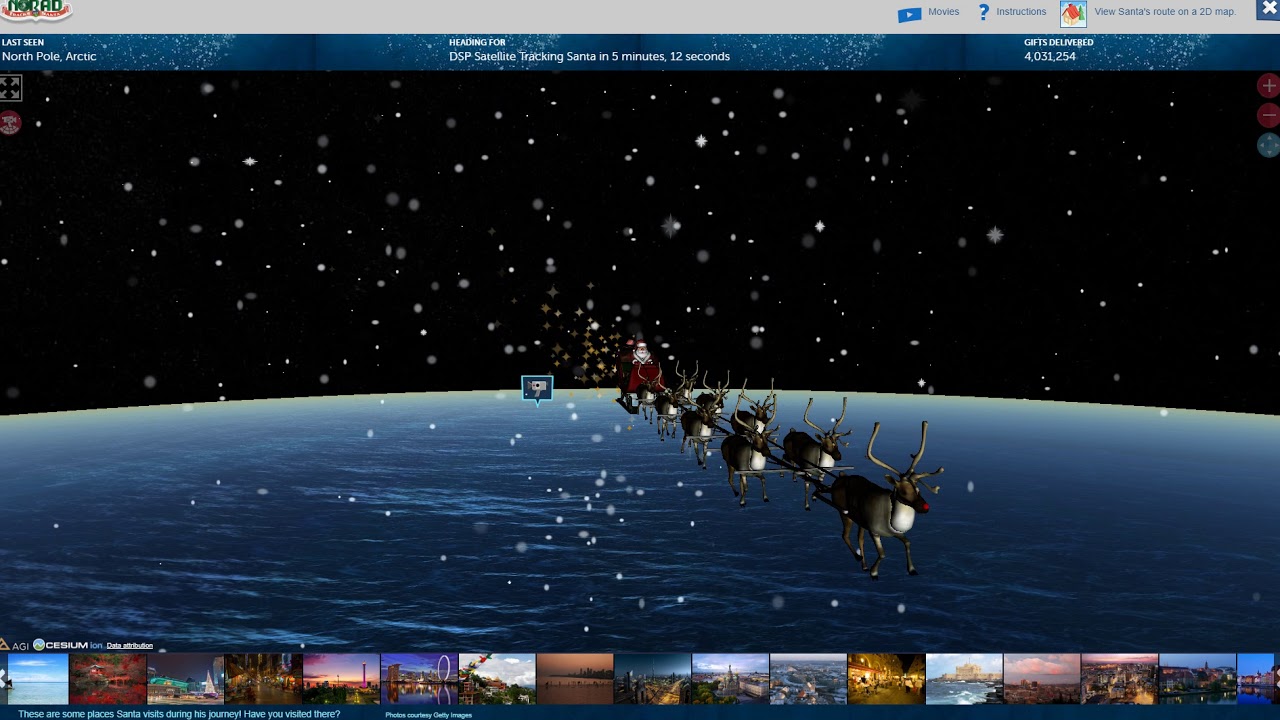The height and width of the screenshot is (720, 1280).
Task: Close the 3D tracker with the X
Action: tap(1269, 9)
